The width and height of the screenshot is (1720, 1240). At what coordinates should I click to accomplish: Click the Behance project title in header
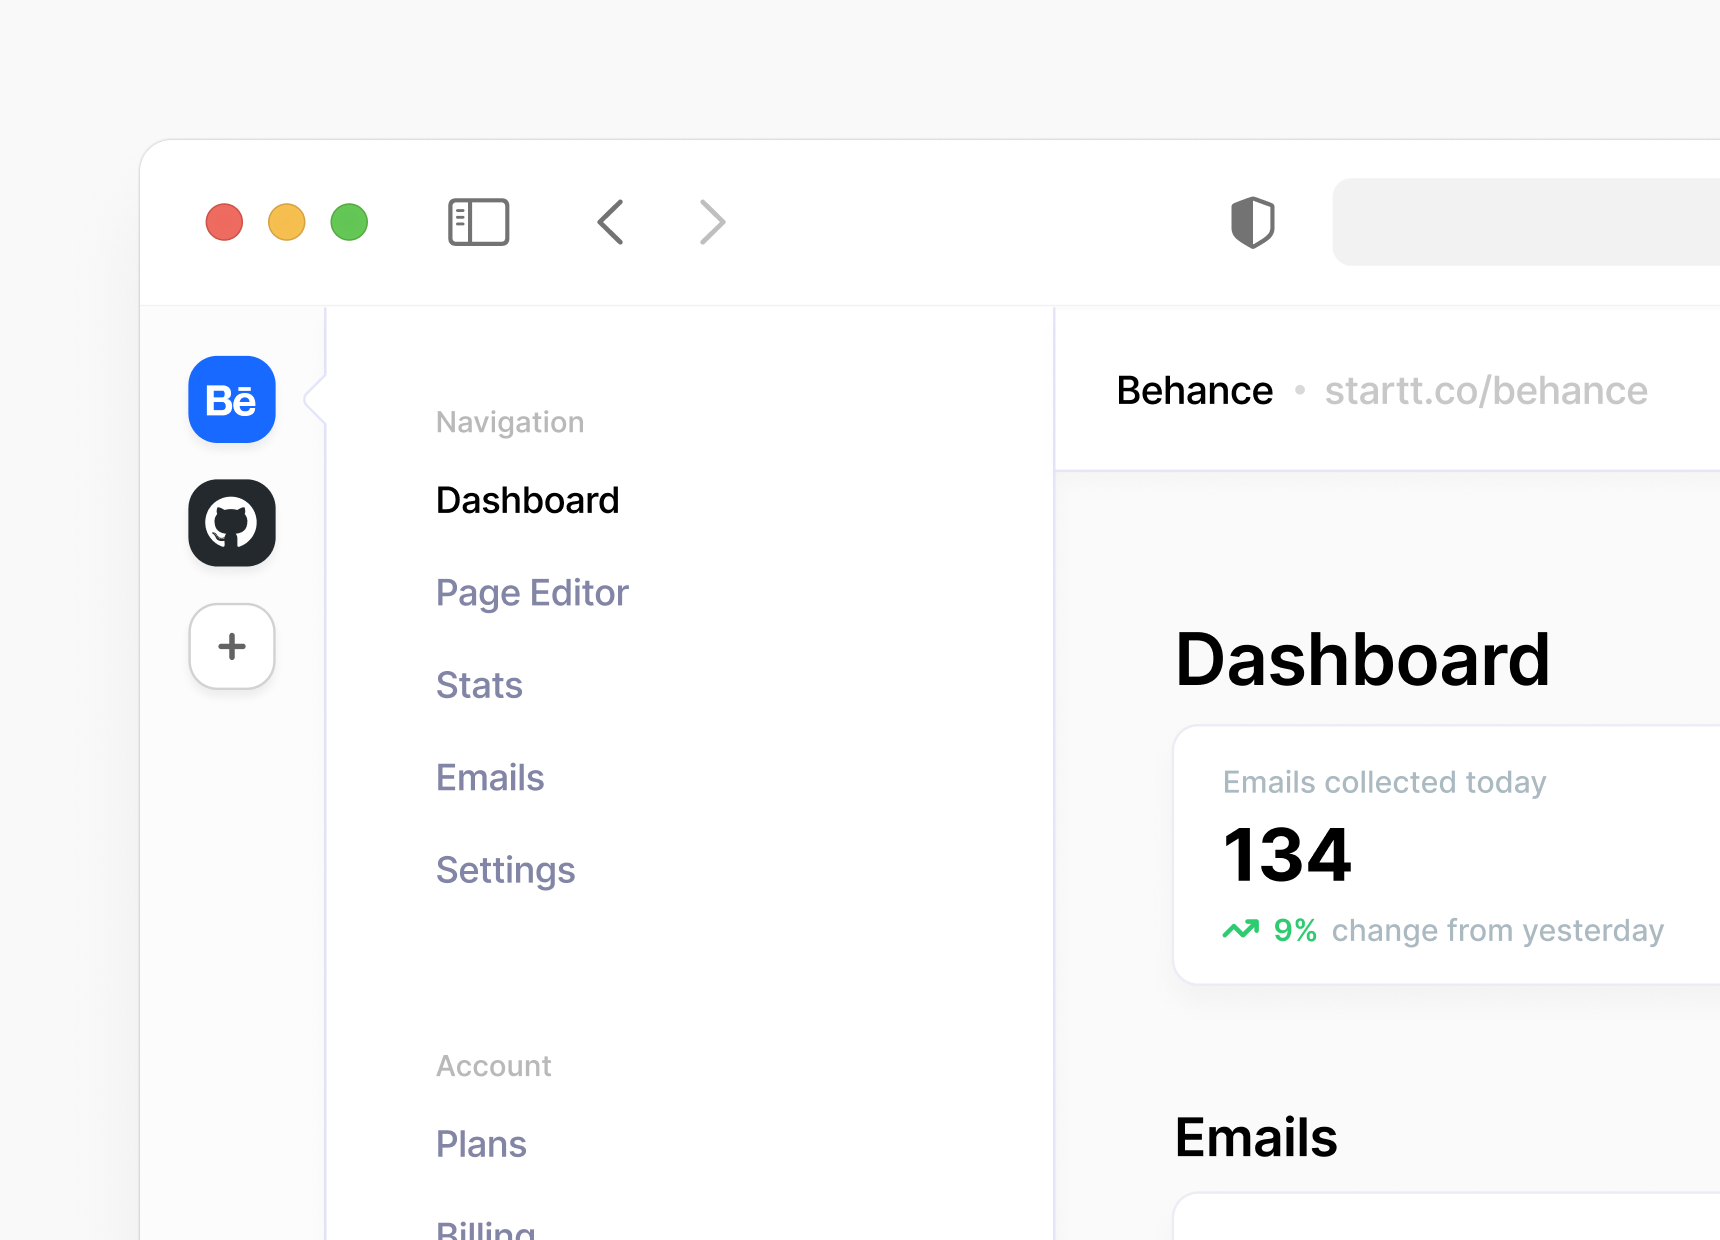(1195, 390)
